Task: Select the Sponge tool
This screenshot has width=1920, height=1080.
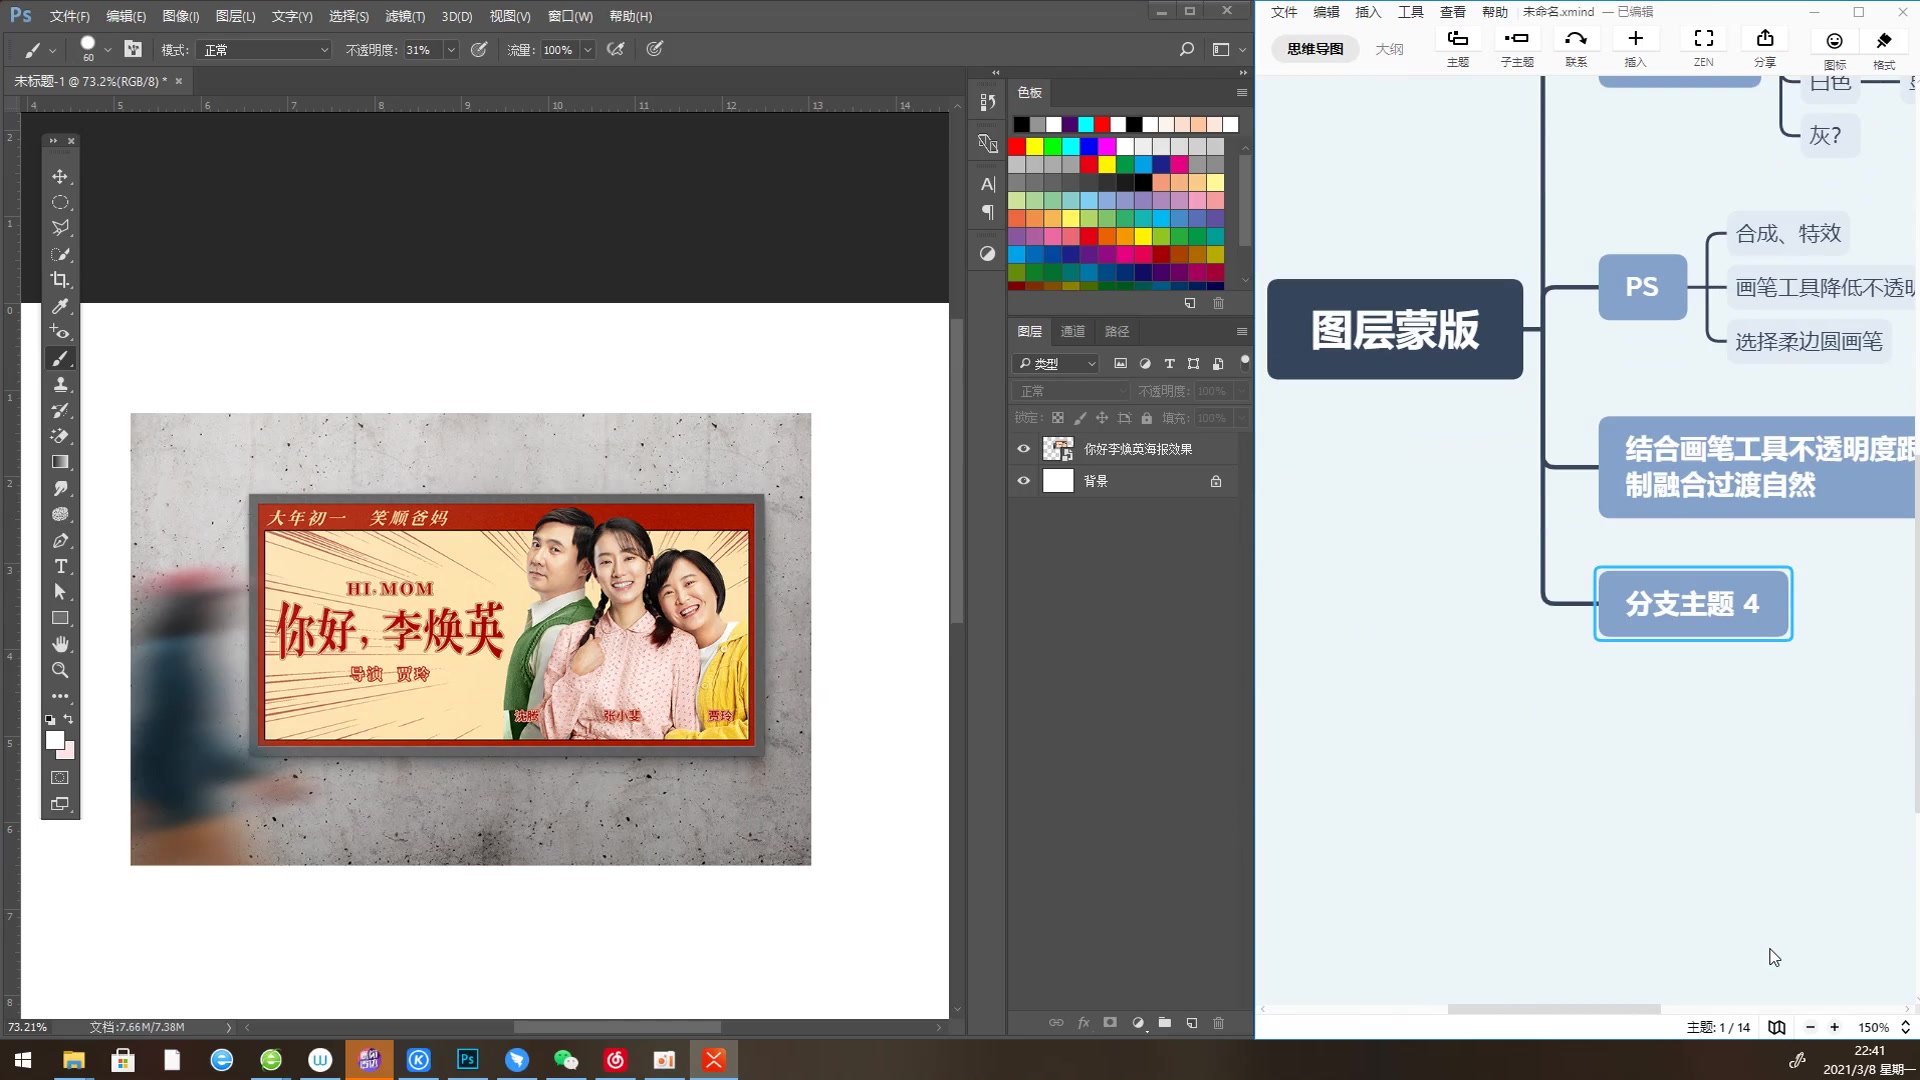Action: (60, 514)
